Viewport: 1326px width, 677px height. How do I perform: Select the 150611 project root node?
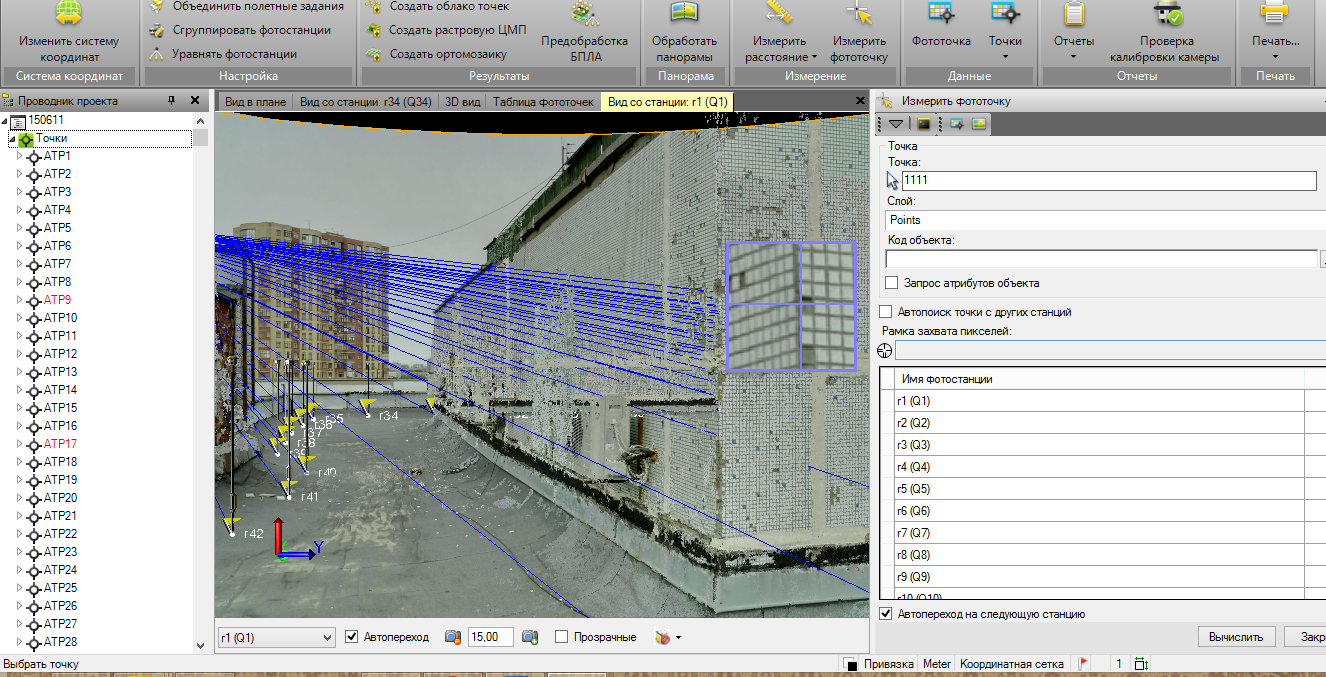coord(45,120)
